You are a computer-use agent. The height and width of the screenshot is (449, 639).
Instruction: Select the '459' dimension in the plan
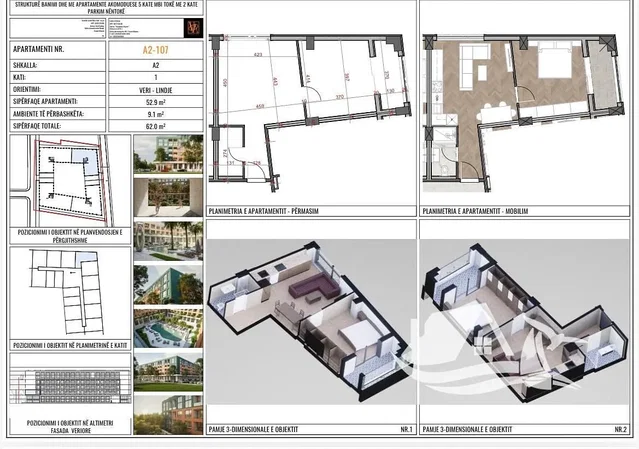[260, 106]
